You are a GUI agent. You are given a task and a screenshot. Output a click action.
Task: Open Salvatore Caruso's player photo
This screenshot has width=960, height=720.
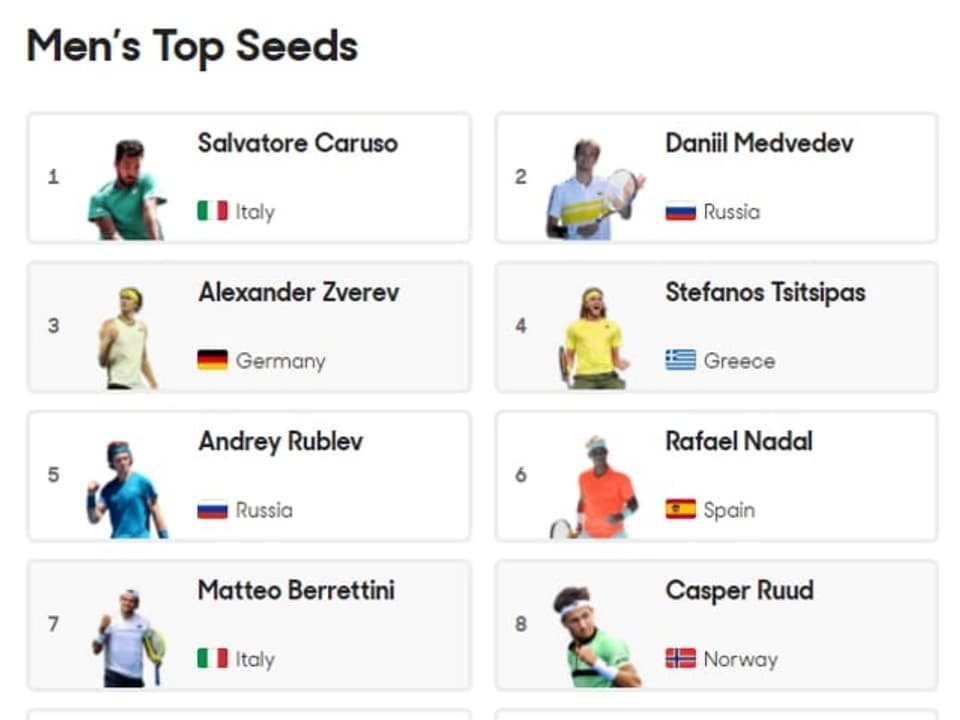[127, 189]
